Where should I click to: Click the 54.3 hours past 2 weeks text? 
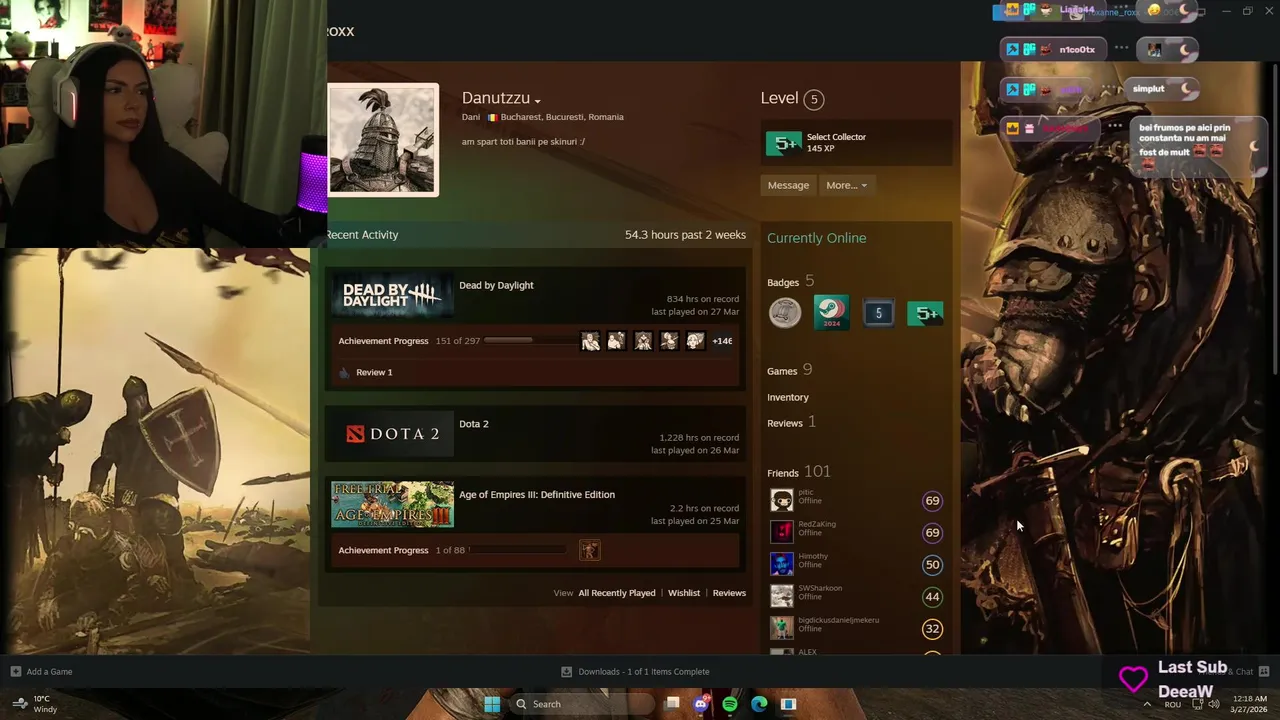pos(685,235)
